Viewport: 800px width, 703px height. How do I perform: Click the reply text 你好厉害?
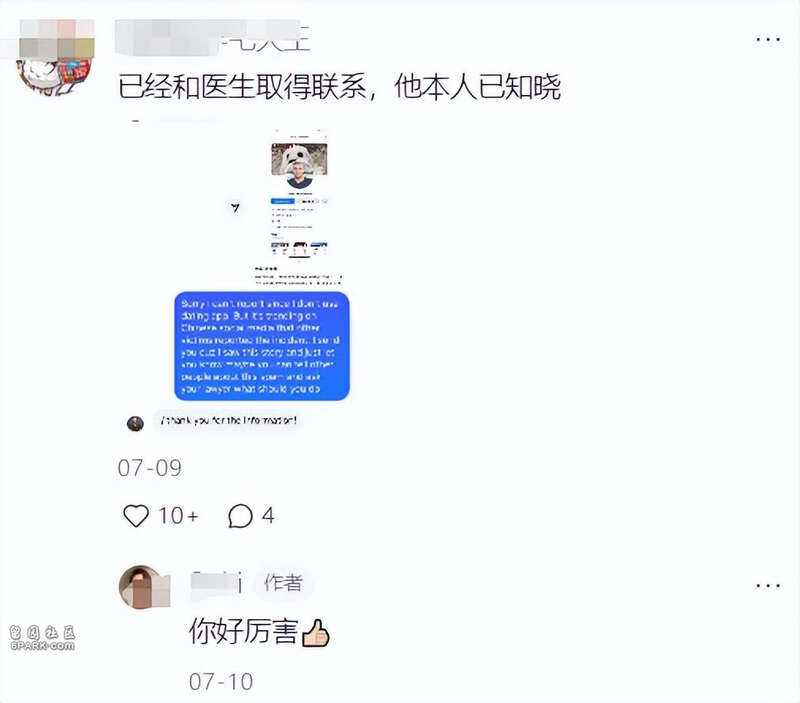pyautogui.click(x=243, y=632)
